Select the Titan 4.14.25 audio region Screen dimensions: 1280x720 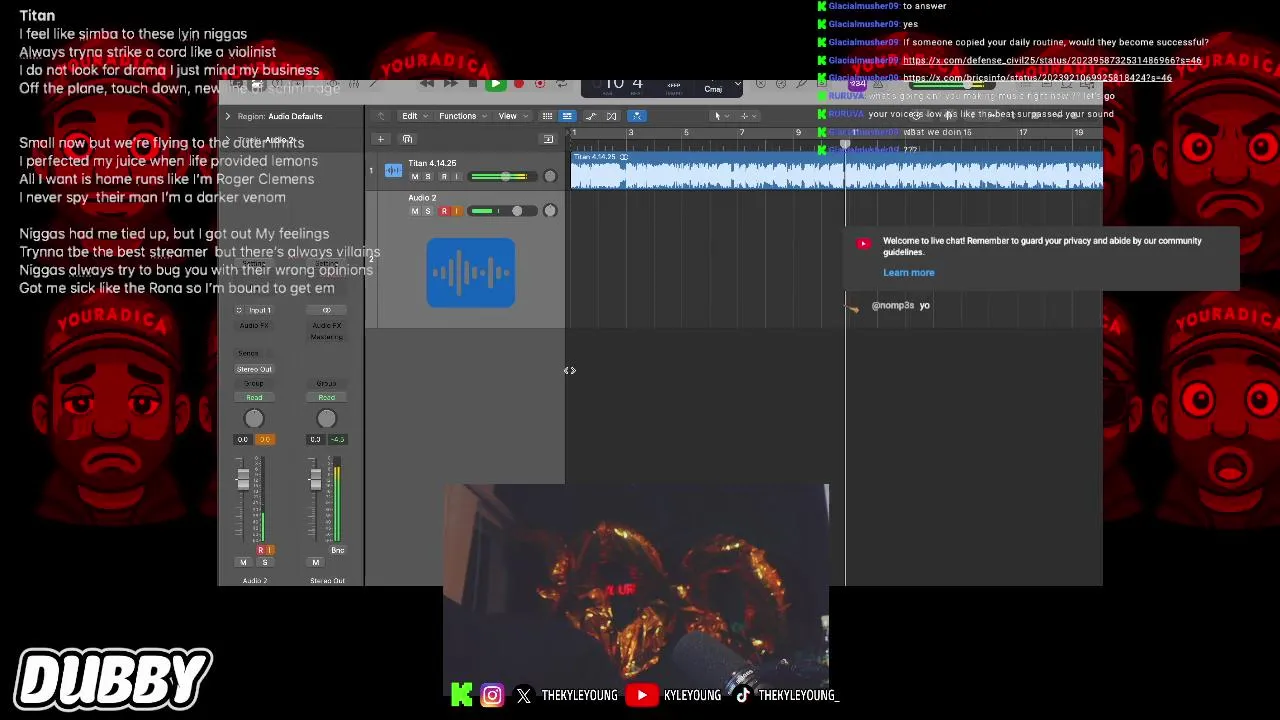click(x=836, y=171)
